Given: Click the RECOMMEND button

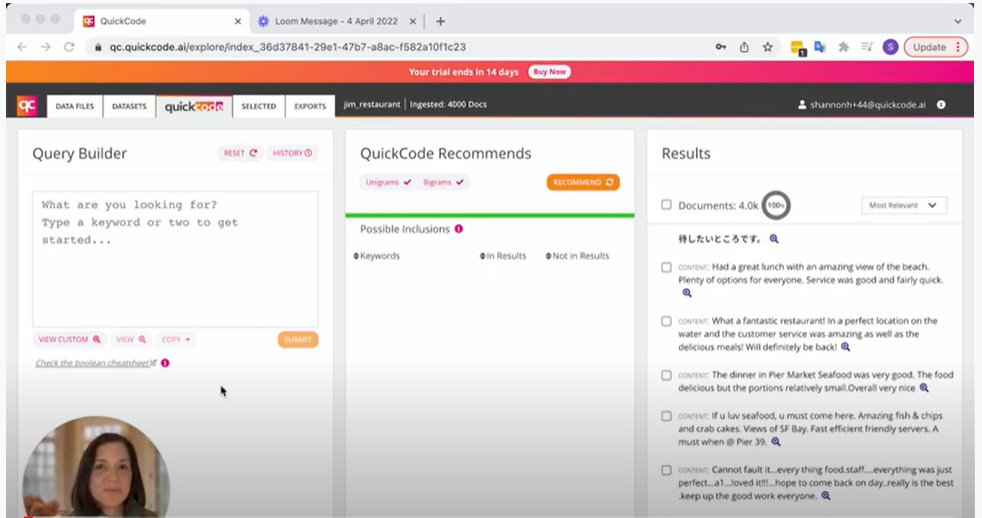Looking at the screenshot, I should 583,182.
